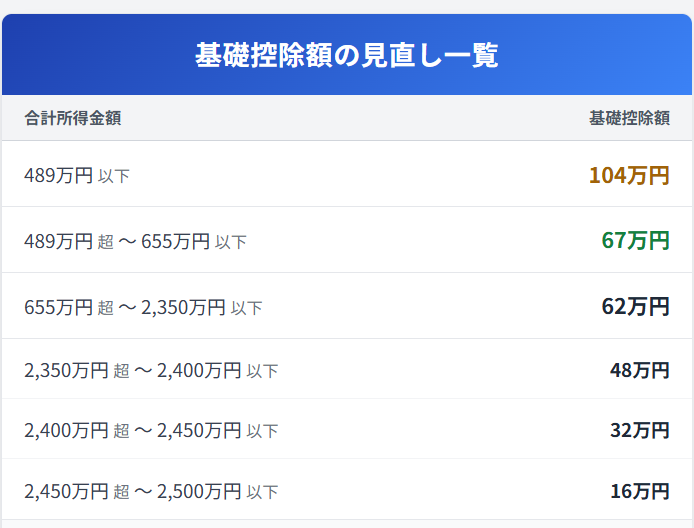This screenshot has height=528, width=694.
Task: Select the 32万円 deduction value
Action: click(639, 431)
